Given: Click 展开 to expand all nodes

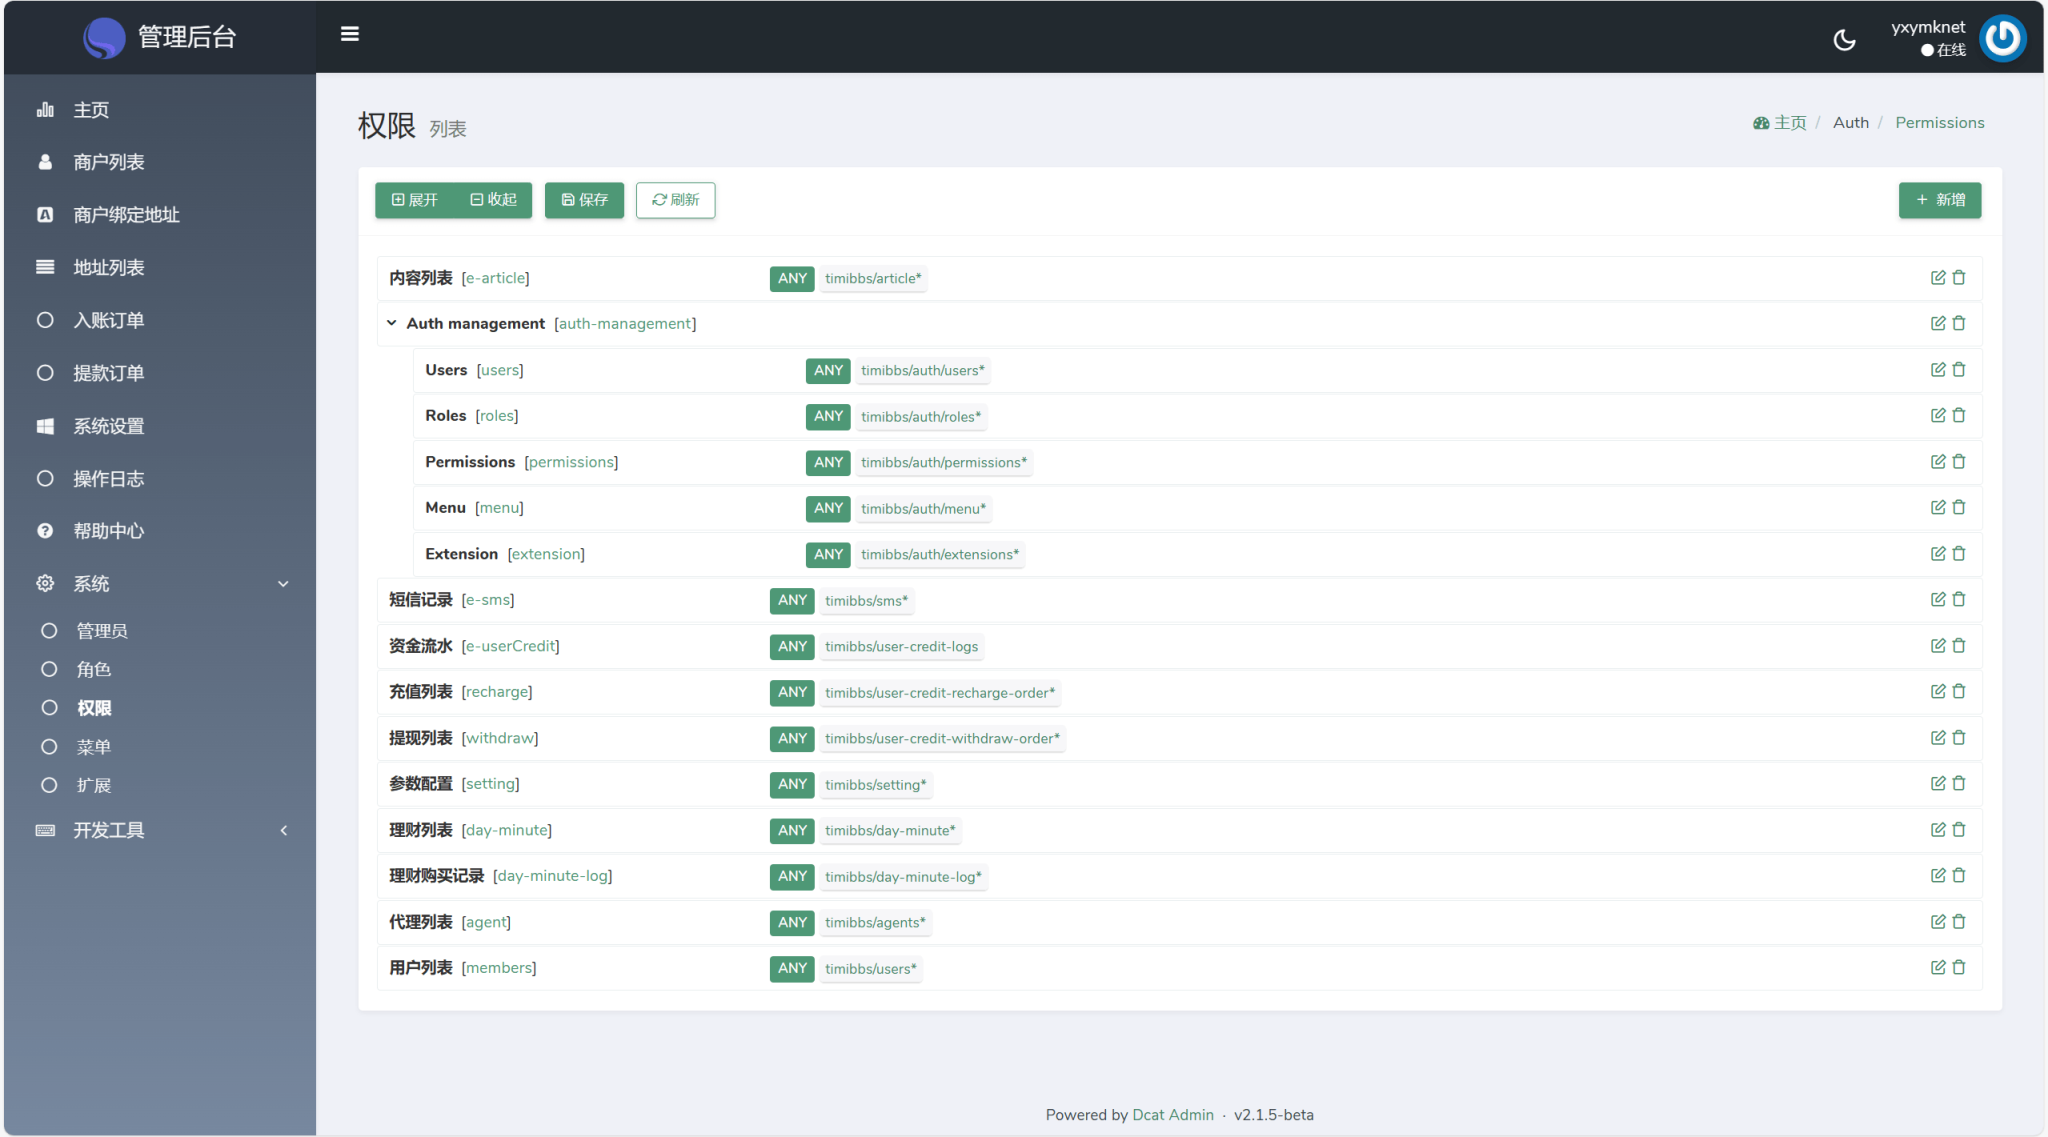Looking at the screenshot, I should click(x=415, y=200).
